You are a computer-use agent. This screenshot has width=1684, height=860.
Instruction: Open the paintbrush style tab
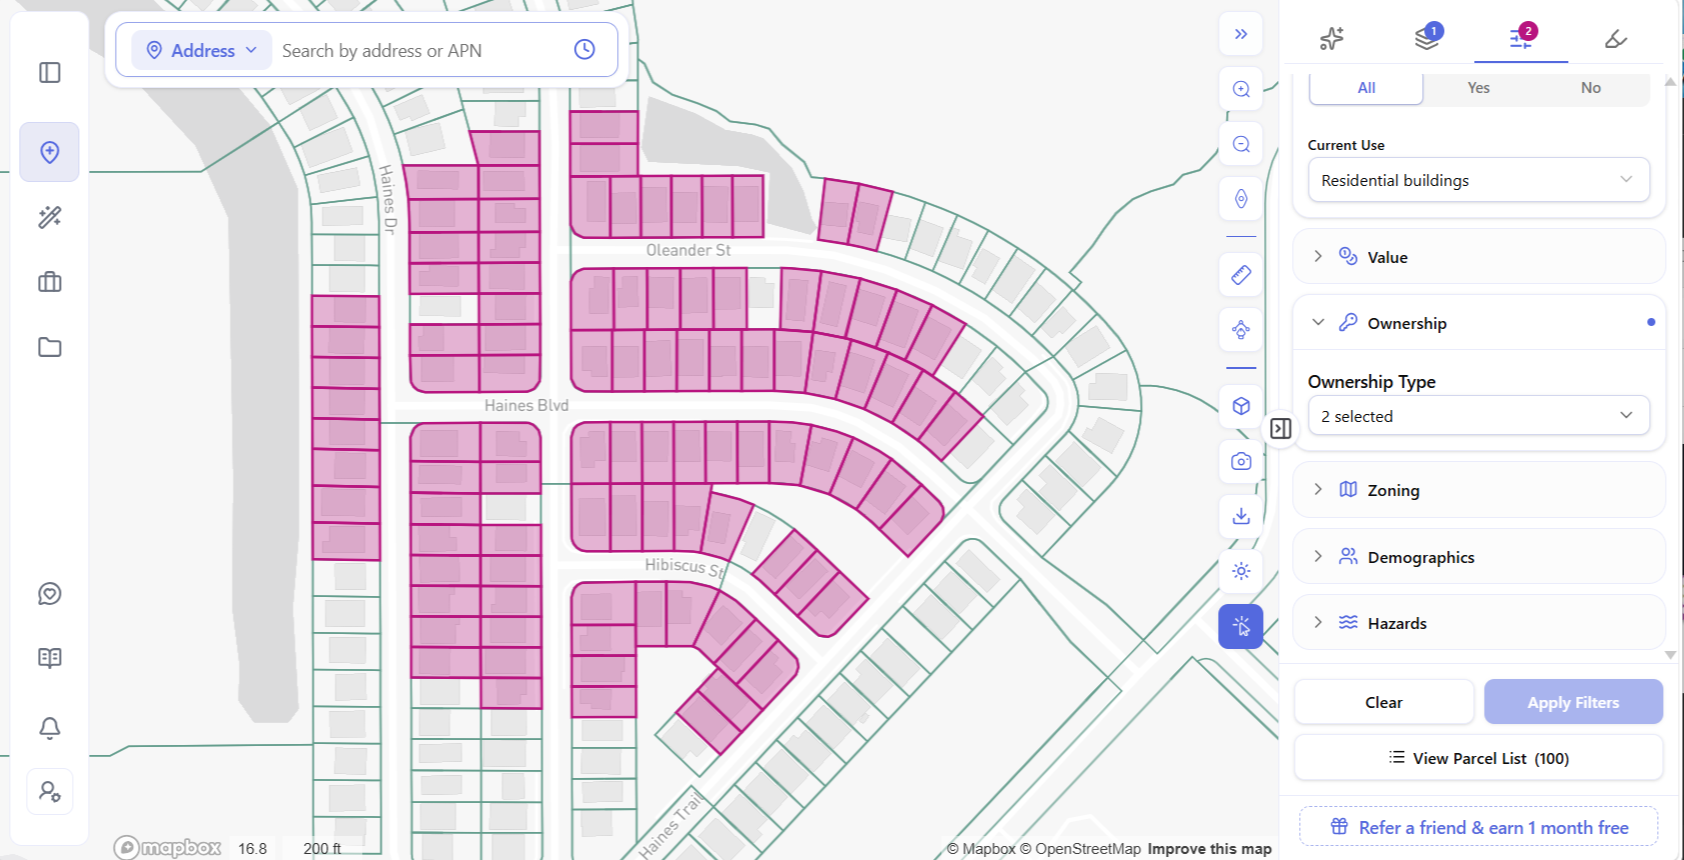[x=1615, y=39]
